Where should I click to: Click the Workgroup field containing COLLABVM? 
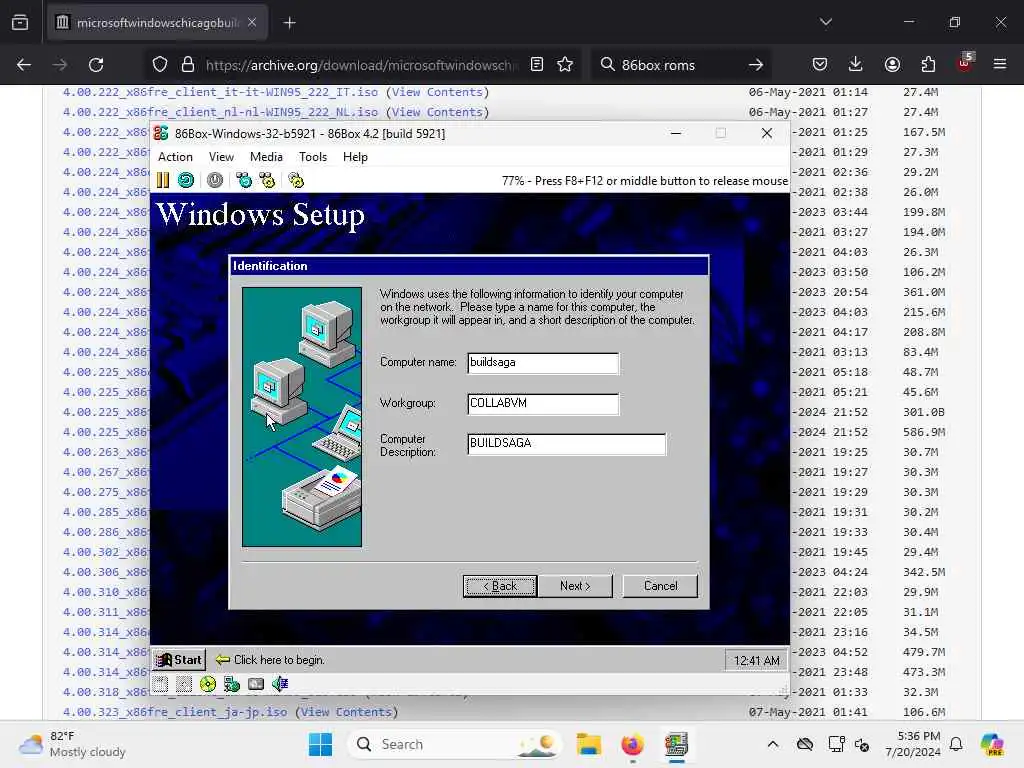pyautogui.click(x=543, y=404)
